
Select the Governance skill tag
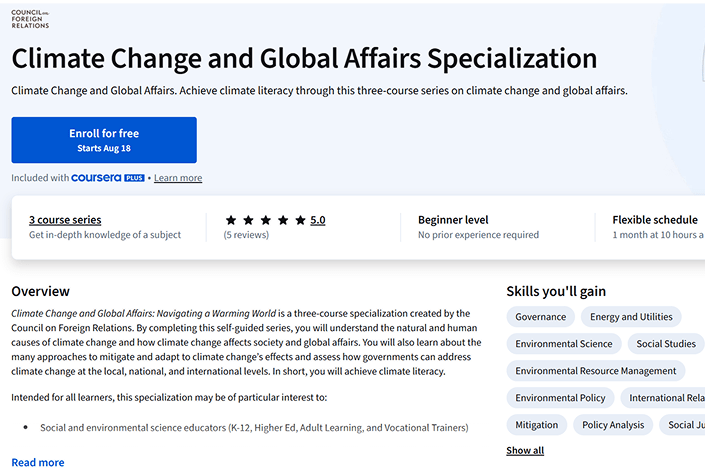pos(540,317)
